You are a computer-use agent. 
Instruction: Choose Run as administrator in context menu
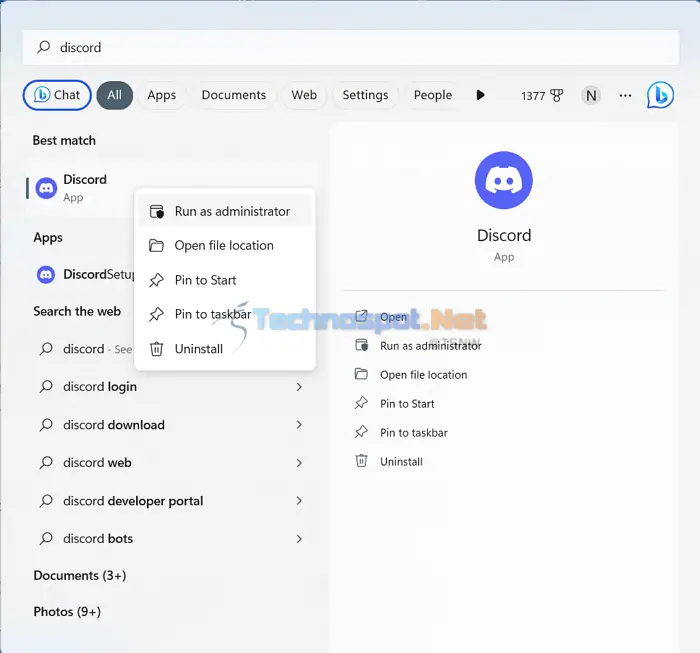225,211
